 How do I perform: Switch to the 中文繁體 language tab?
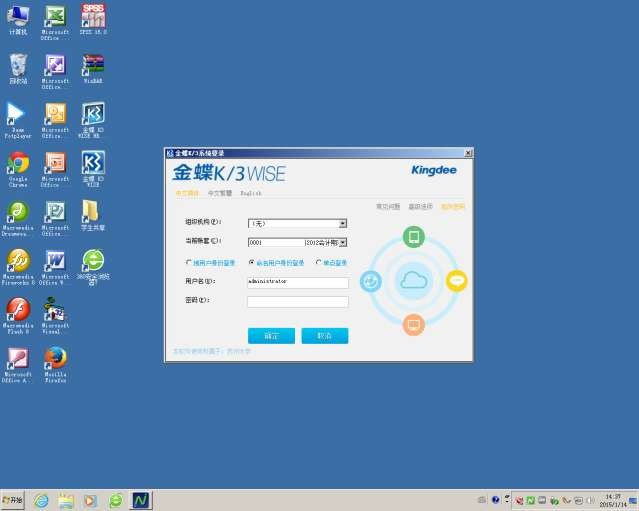[220, 193]
